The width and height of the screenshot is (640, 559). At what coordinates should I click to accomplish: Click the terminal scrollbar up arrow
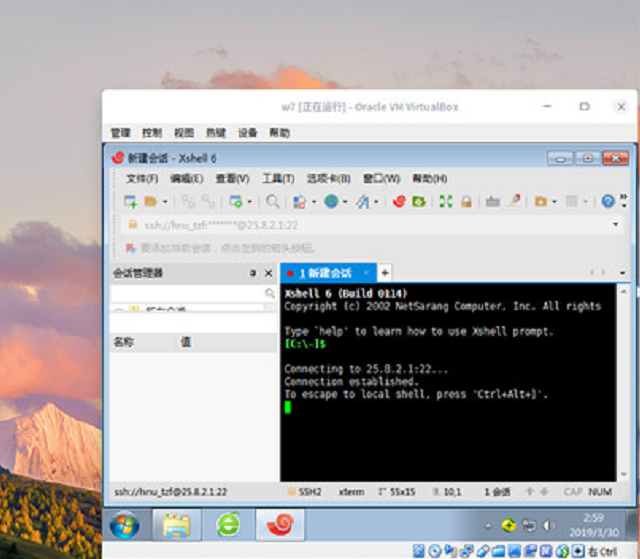[x=623, y=291]
